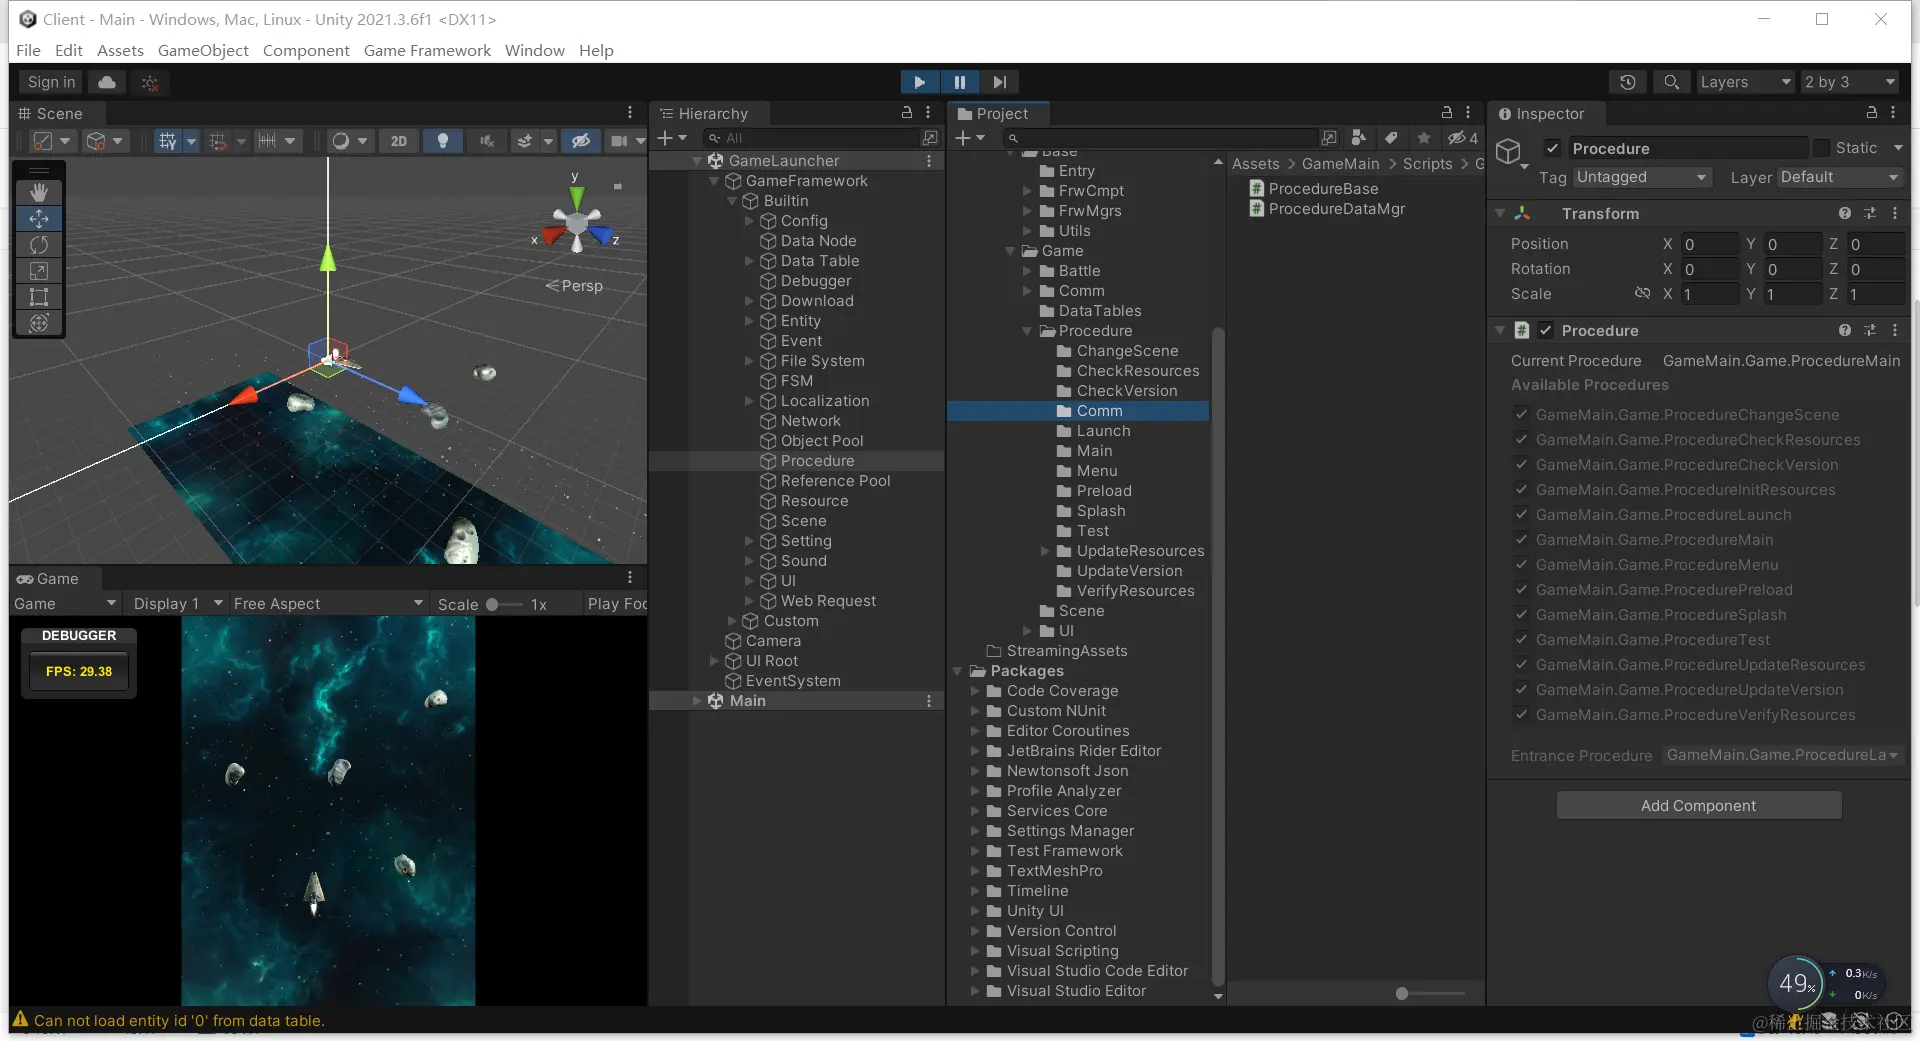This screenshot has height=1041, width=1920.
Task: Lock the Inspector panel
Action: [1872, 113]
